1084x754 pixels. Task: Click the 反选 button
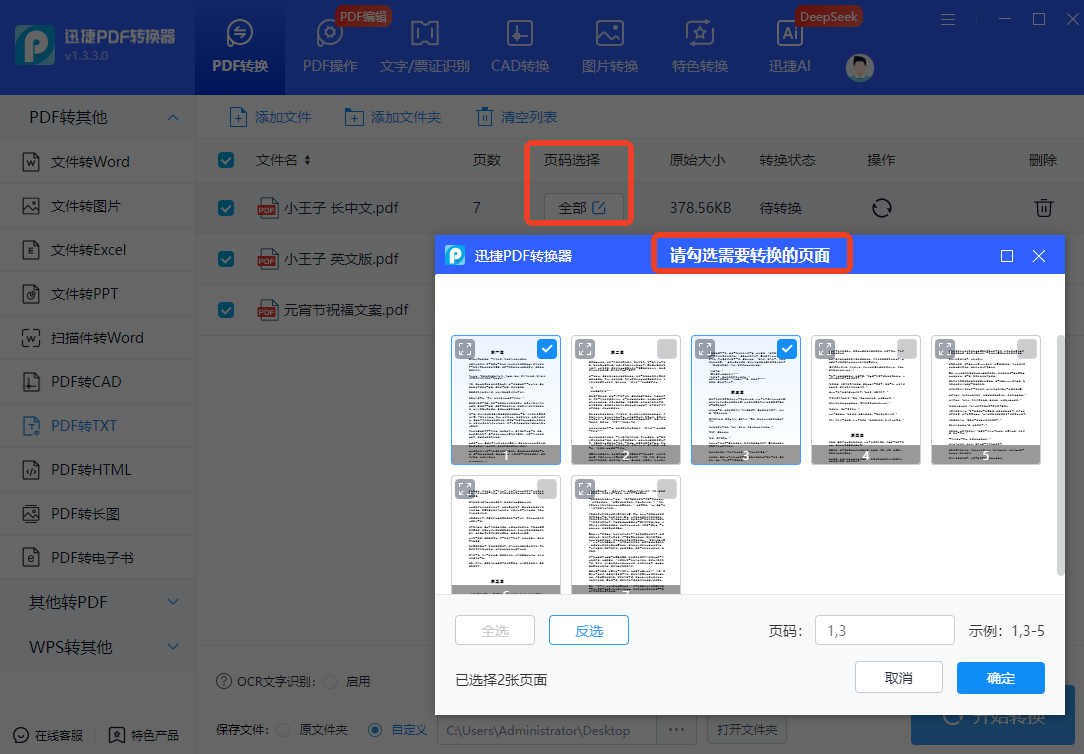589,630
